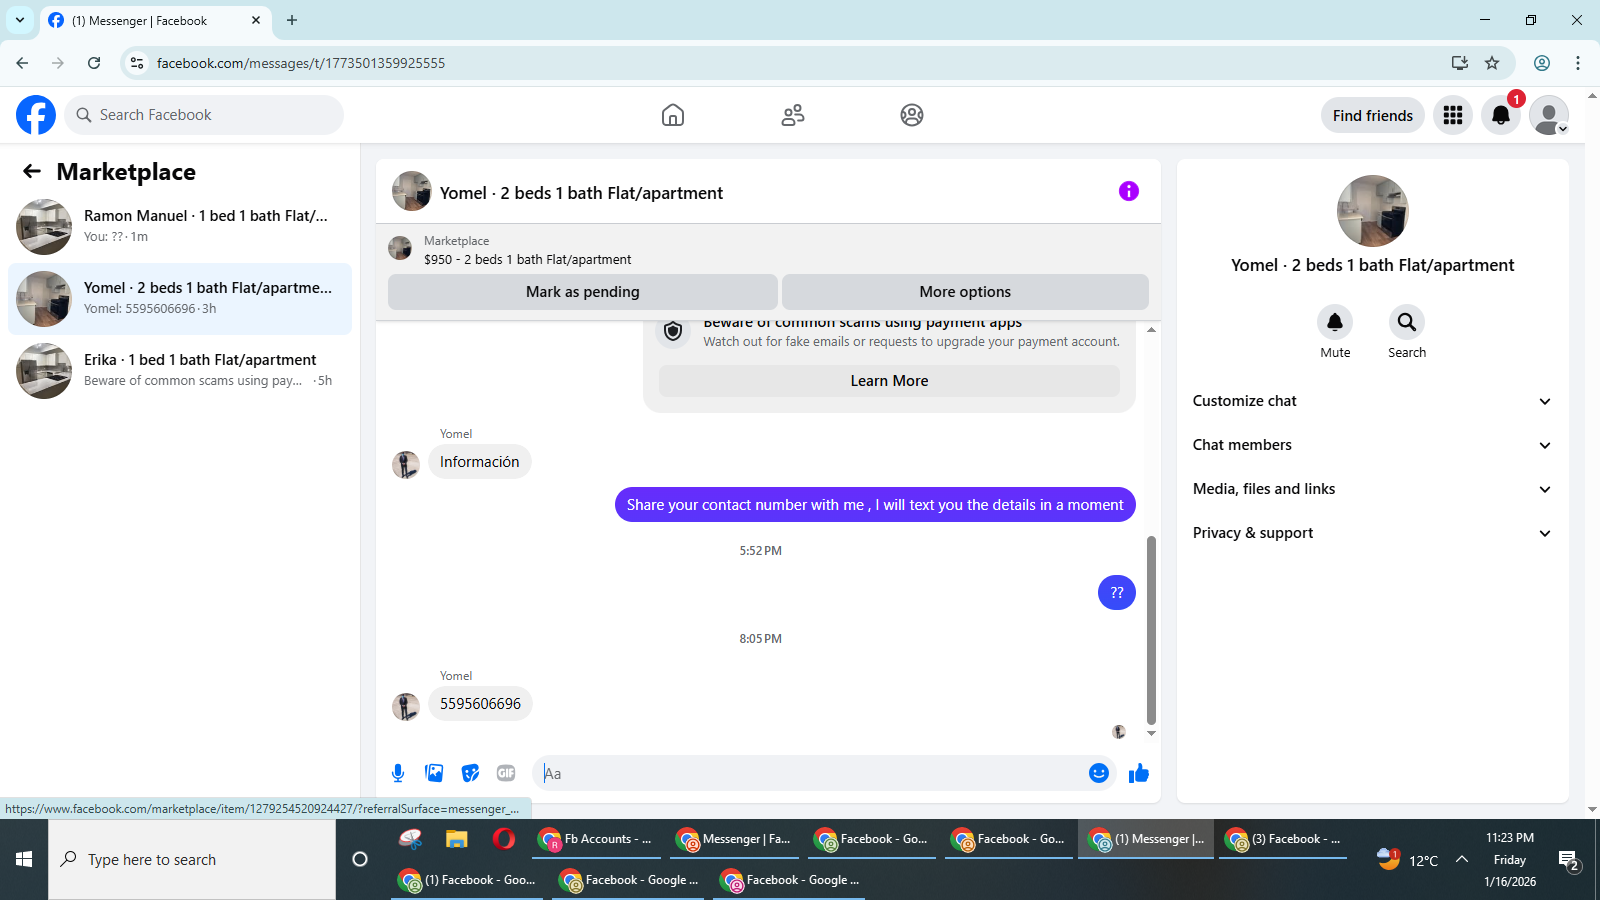
Task: View site information icon in address bar
Action: coord(137,63)
